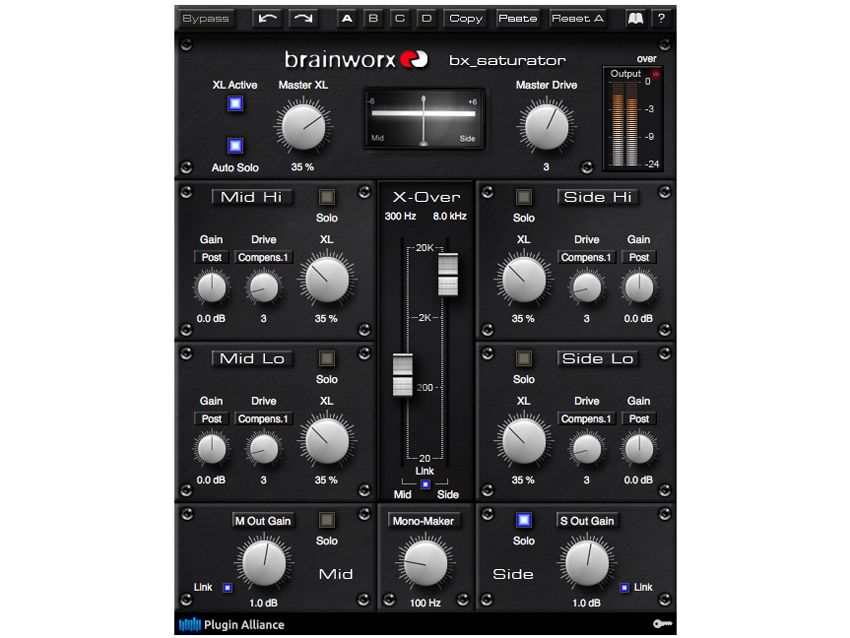The image size is (850, 638).
Task: Click the 300 Hz crossover value
Action: tap(400, 216)
